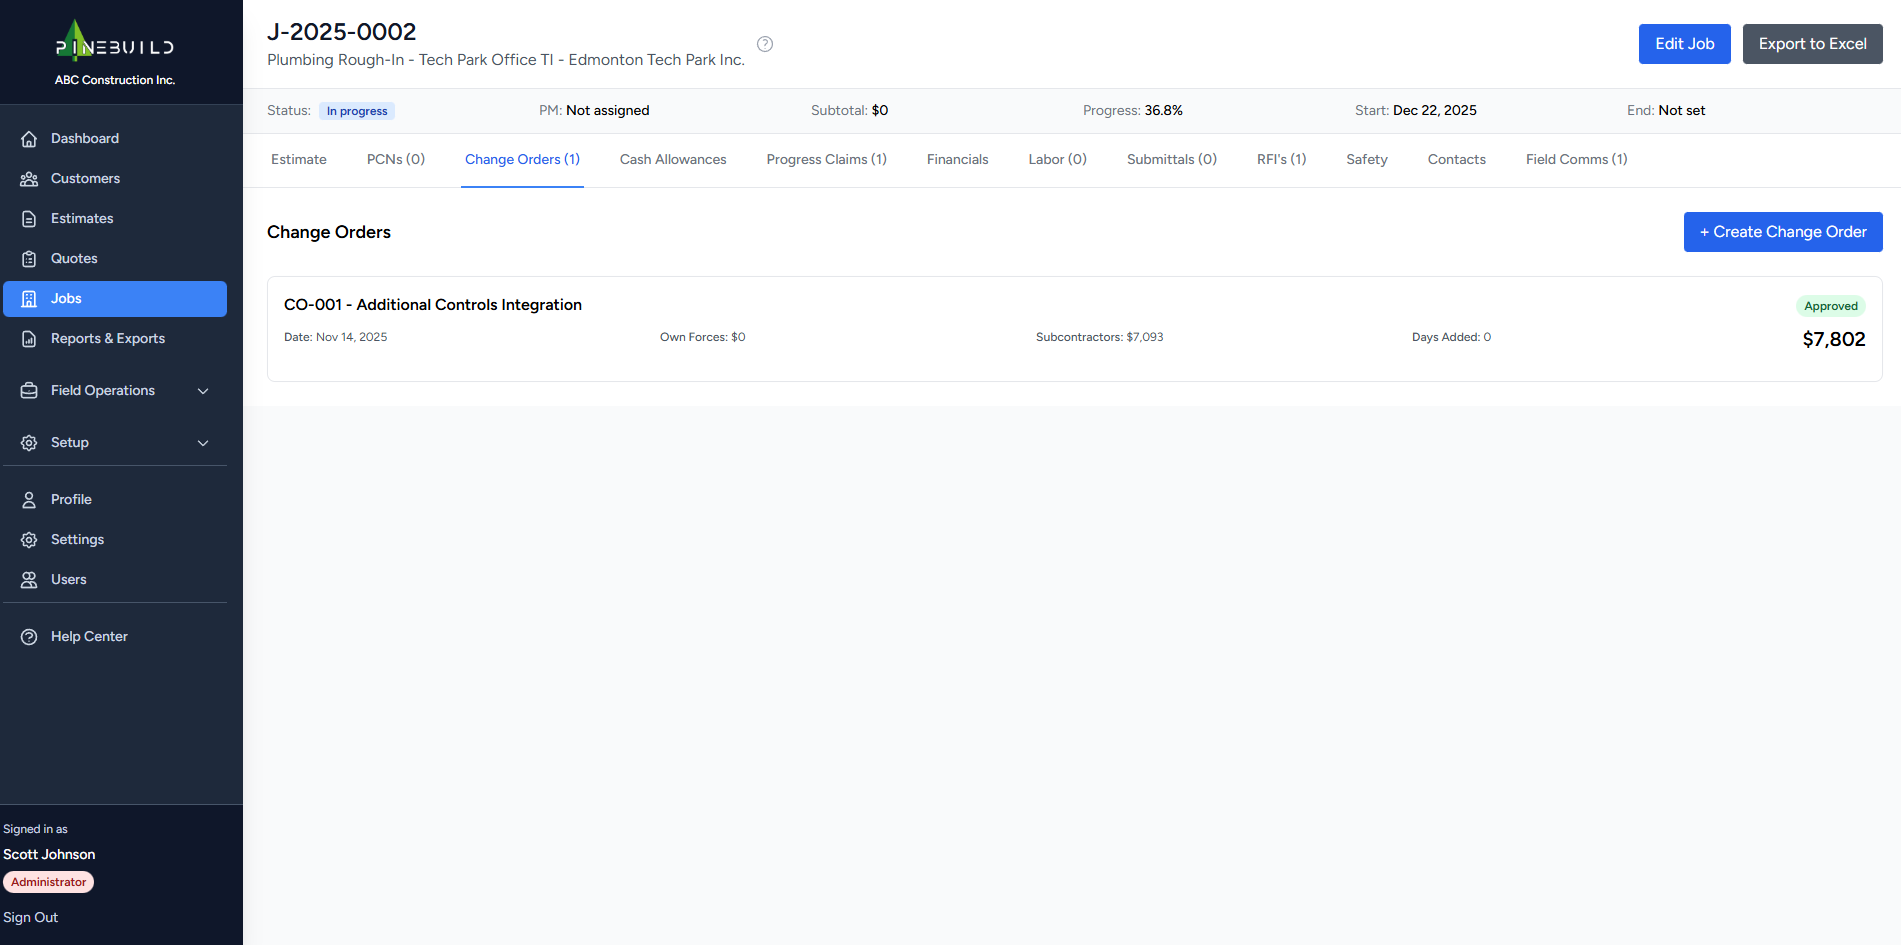The height and width of the screenshot is (945, 1901).
Task: Click the Settings gear icon
Action: coord(29,540)
